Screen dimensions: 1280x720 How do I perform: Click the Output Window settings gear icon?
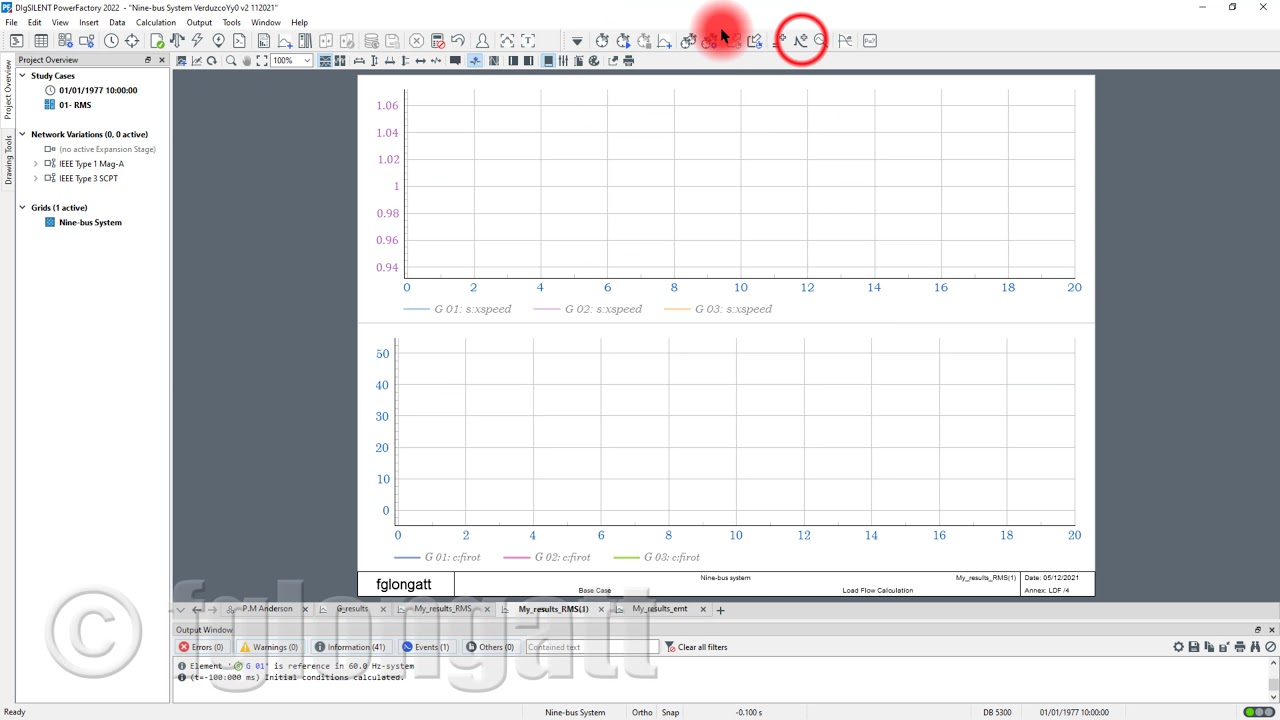pos(1178,647)
